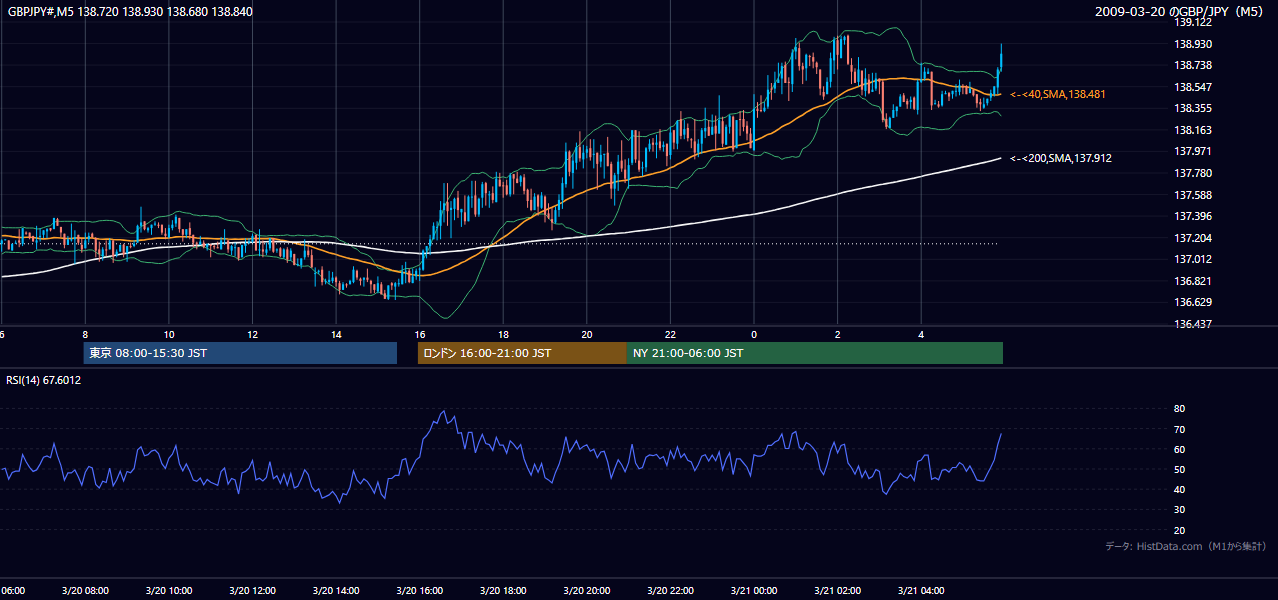
Task: Click the 137.971 price axis label
Action: (x=1193, y=151)
